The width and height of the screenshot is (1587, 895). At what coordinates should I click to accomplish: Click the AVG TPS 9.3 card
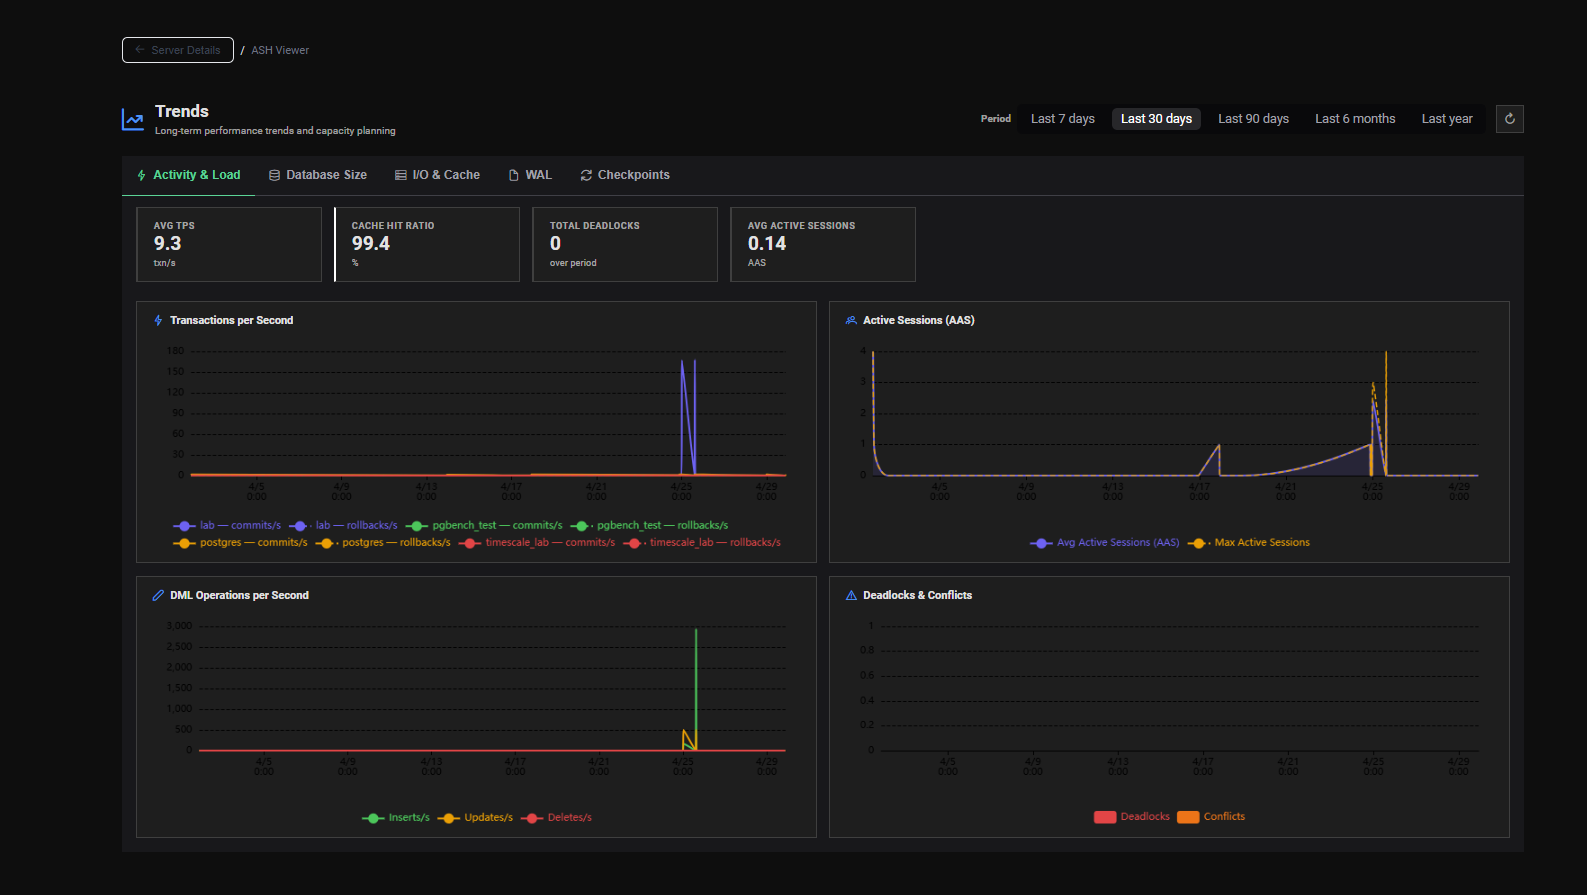229,245
